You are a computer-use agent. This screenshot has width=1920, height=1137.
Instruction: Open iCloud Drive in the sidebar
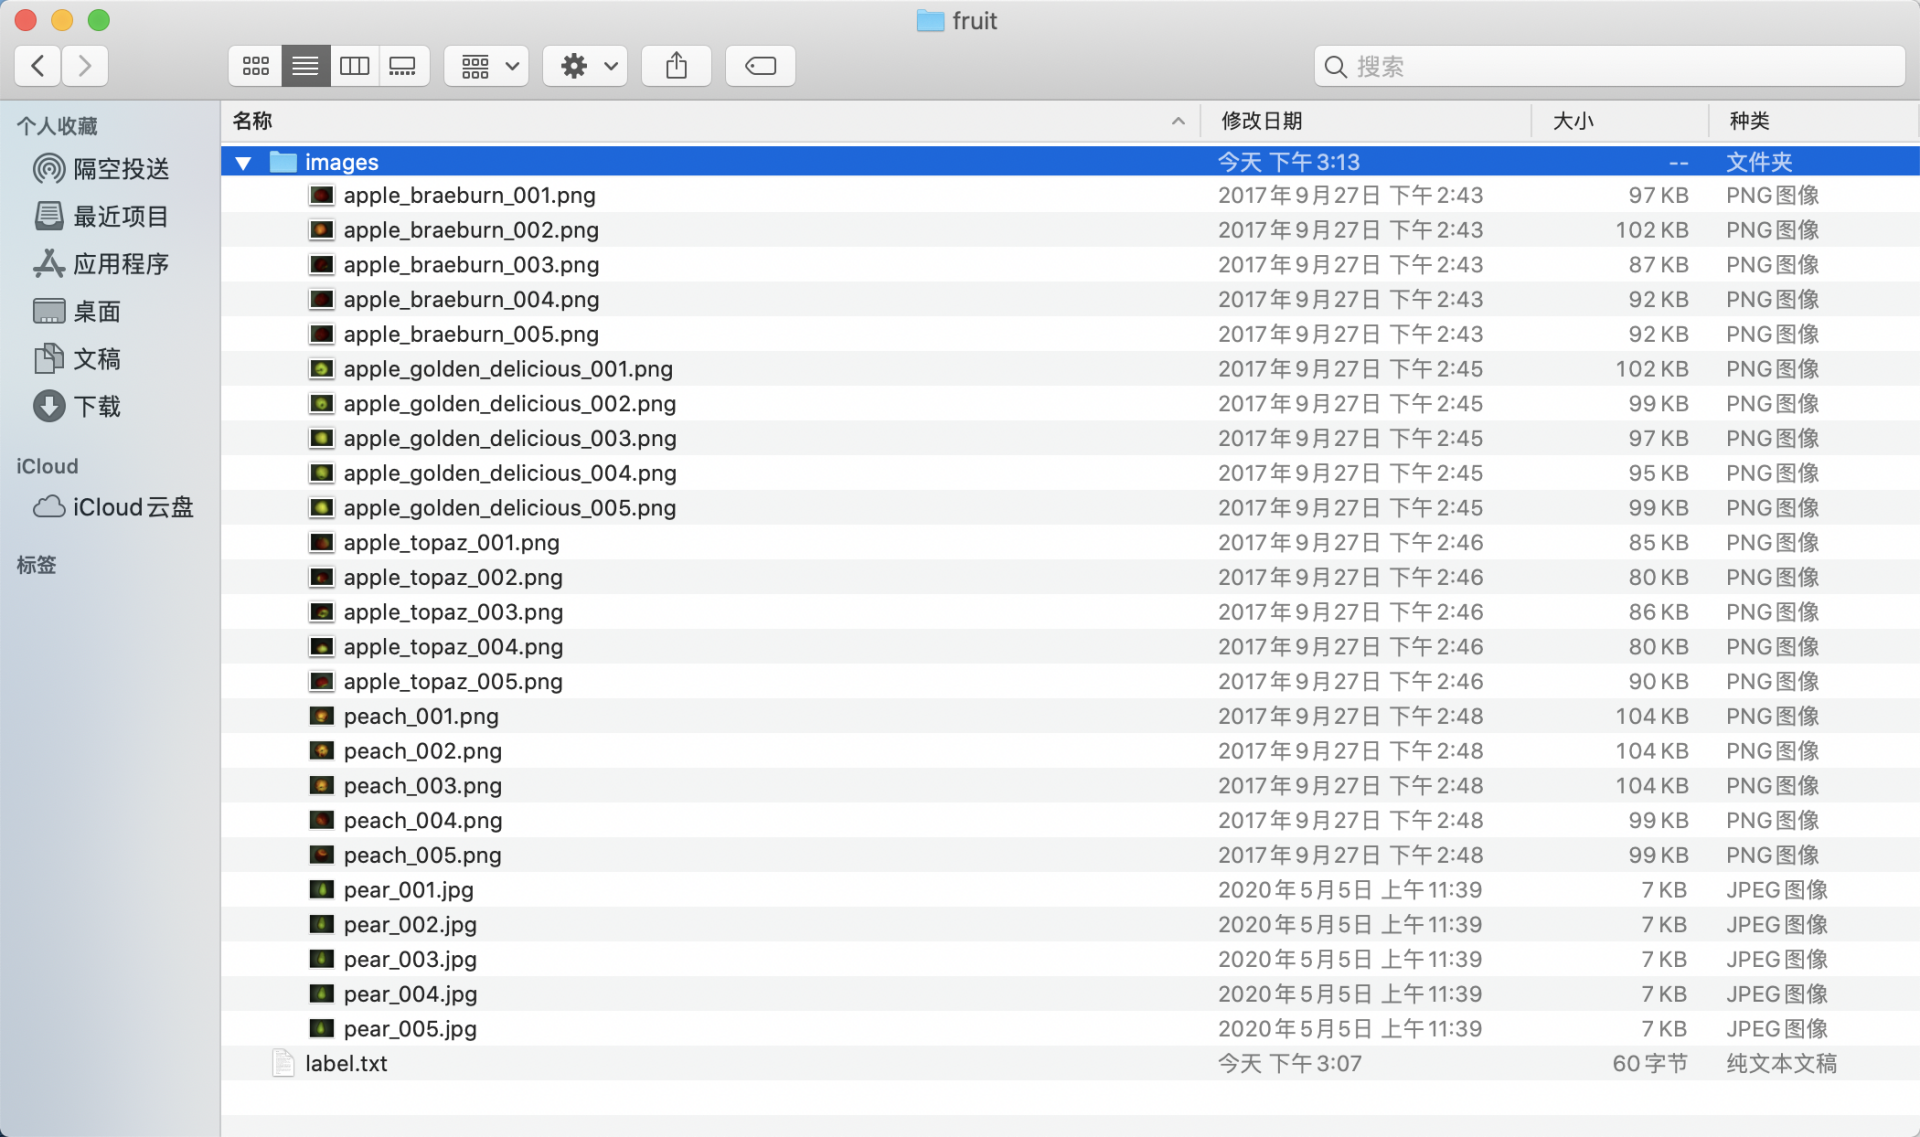[x=132, y=507]
